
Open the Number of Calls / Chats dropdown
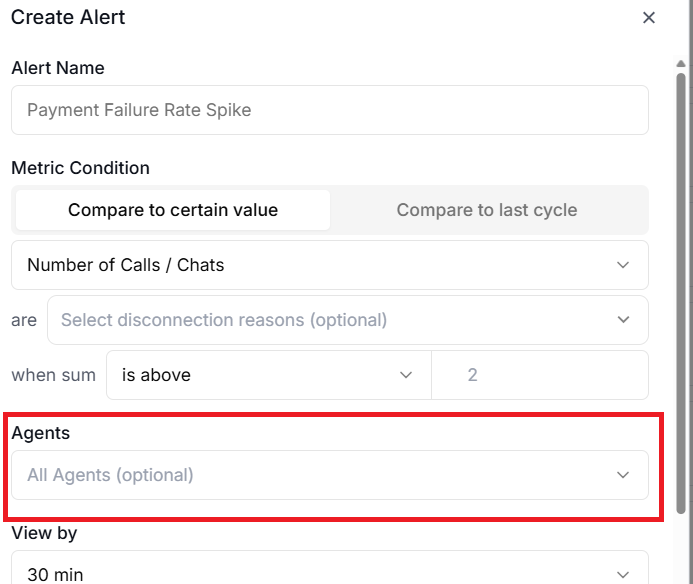300,265
